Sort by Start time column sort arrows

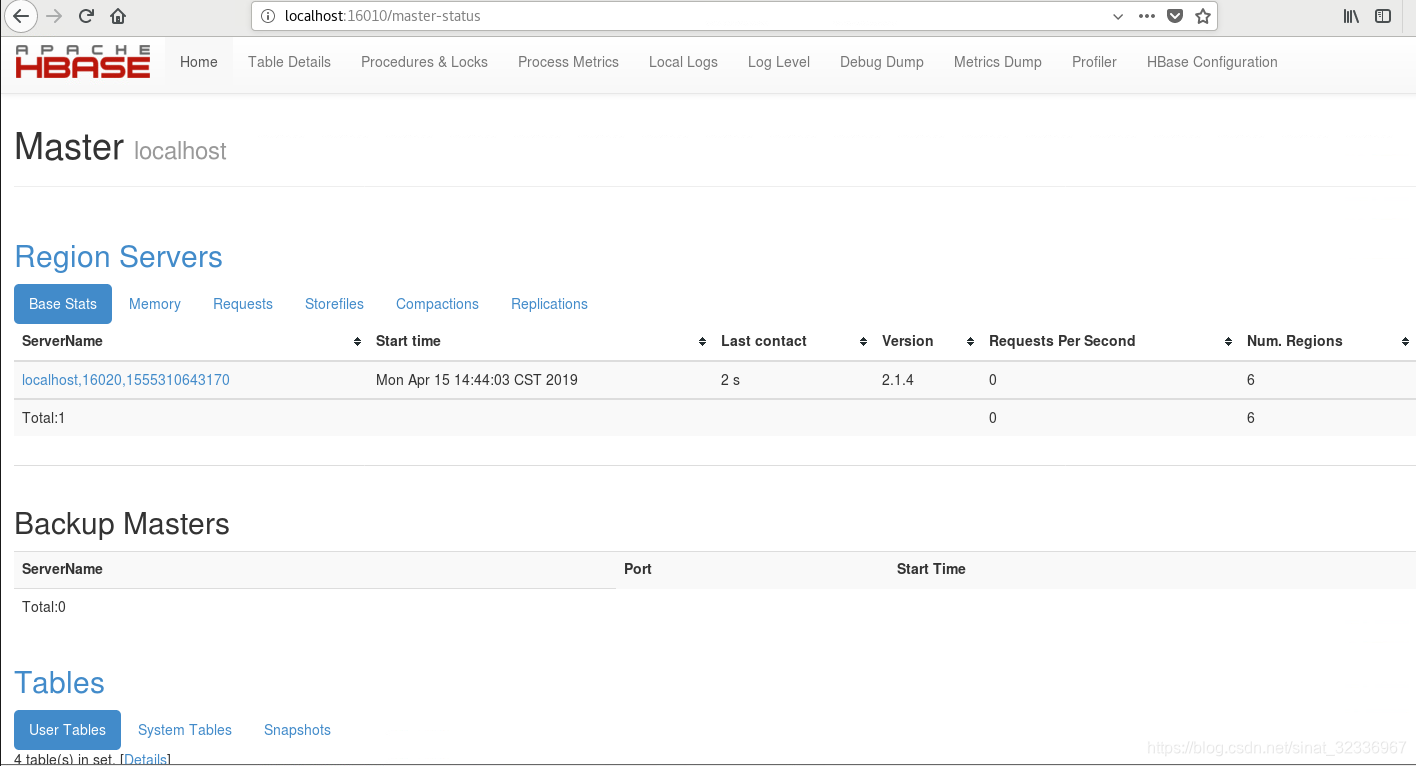[x=703, y=342]
